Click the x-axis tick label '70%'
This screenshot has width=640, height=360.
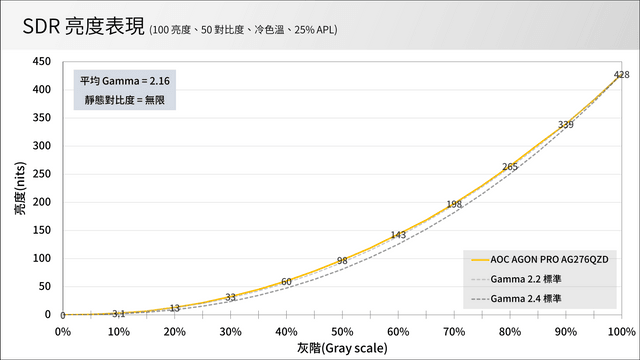tap(454, 332)
